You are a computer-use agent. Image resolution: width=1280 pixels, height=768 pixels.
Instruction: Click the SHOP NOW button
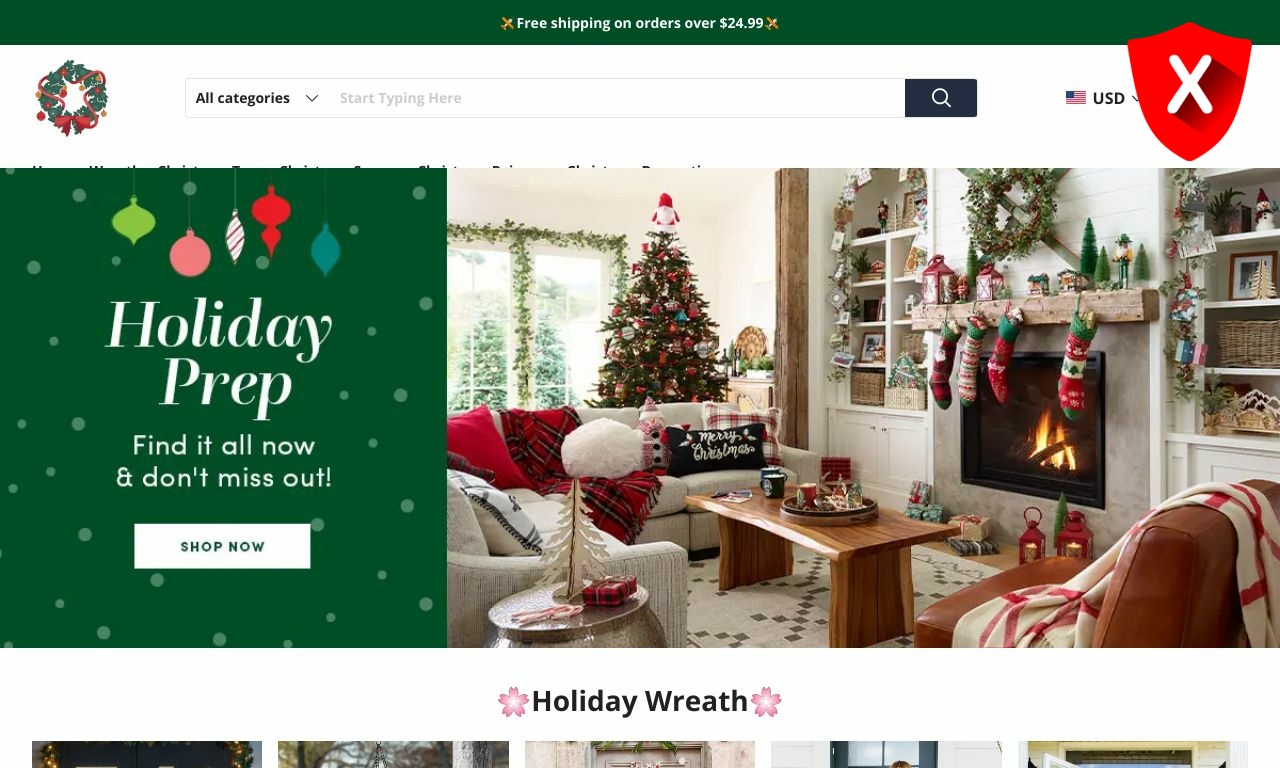click(222, 546)
